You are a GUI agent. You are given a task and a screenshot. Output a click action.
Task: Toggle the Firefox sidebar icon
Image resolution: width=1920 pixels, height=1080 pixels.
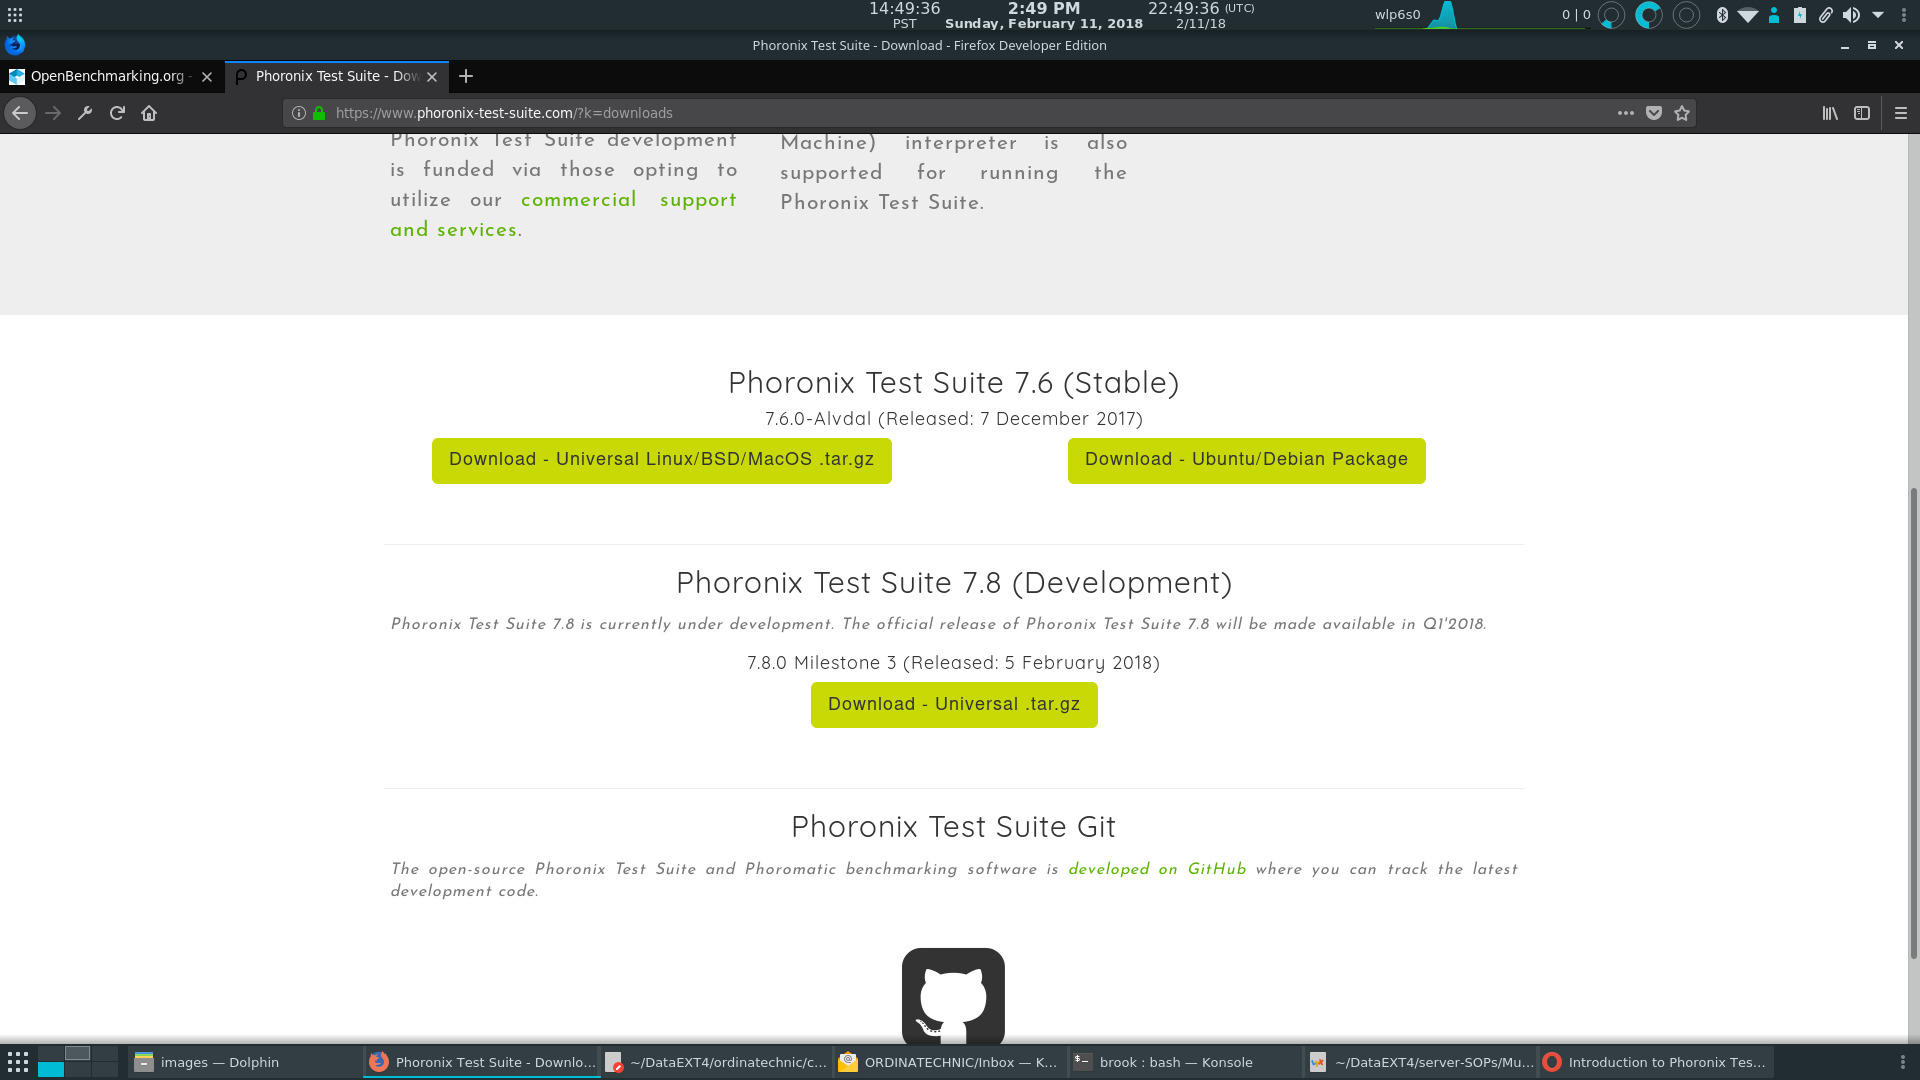1862,113
